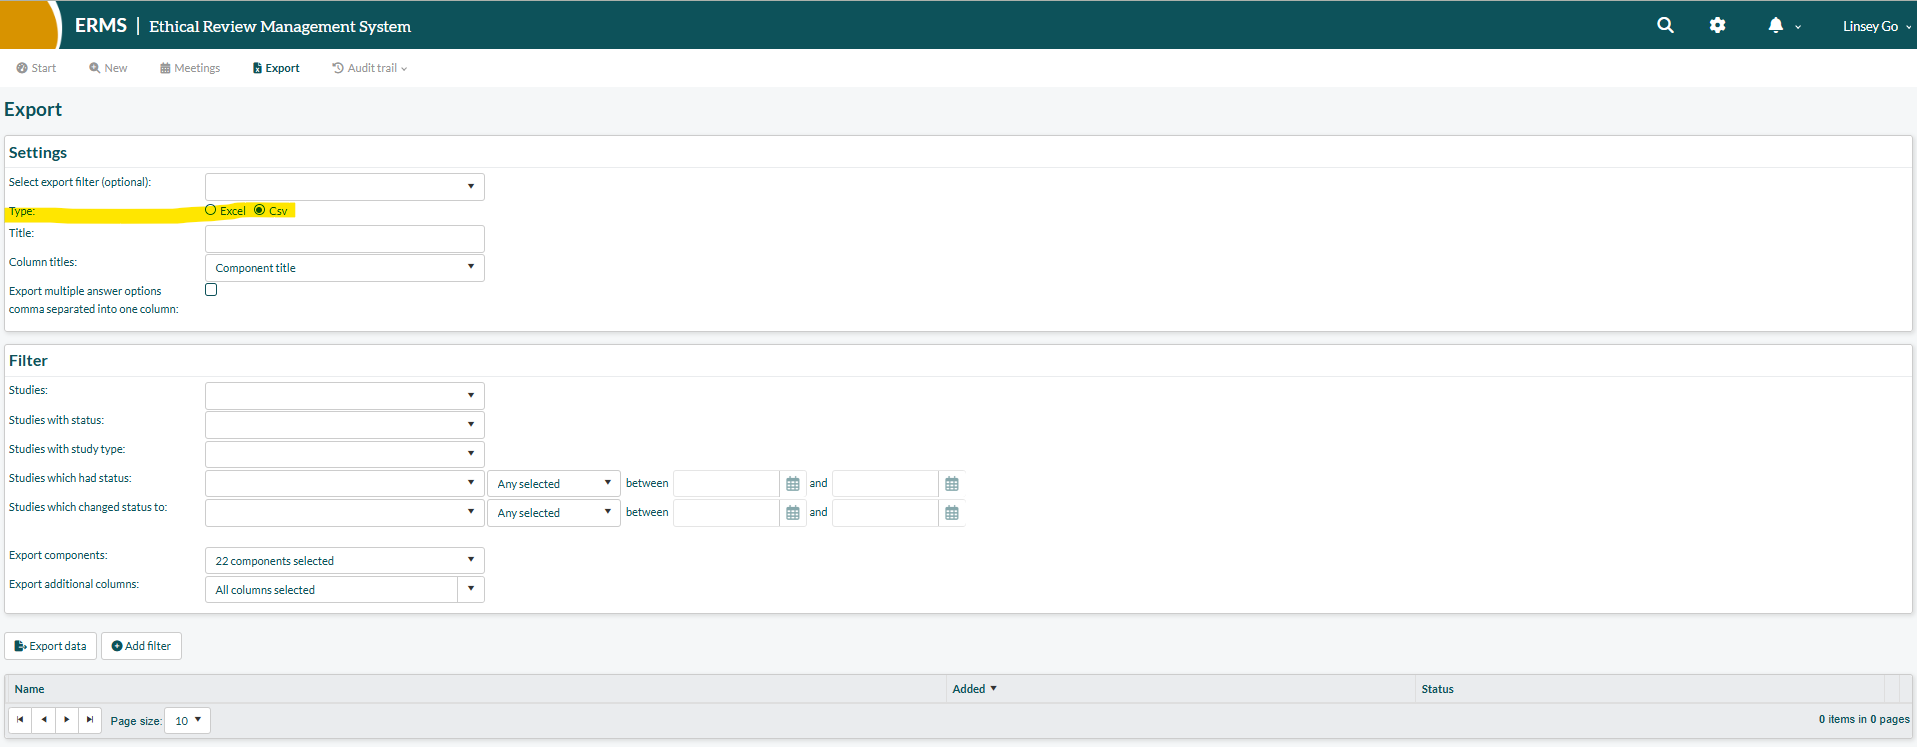This screenshot has height=747, width=1917.
Task: Sort by the Status column header
Action: tap(1438, 689)
